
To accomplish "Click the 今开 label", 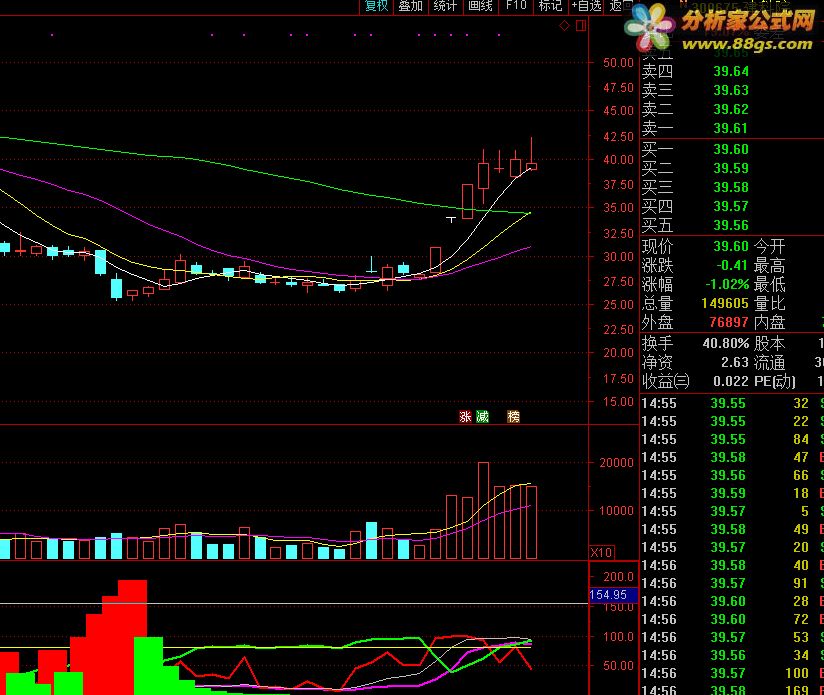I will point(769,246).
